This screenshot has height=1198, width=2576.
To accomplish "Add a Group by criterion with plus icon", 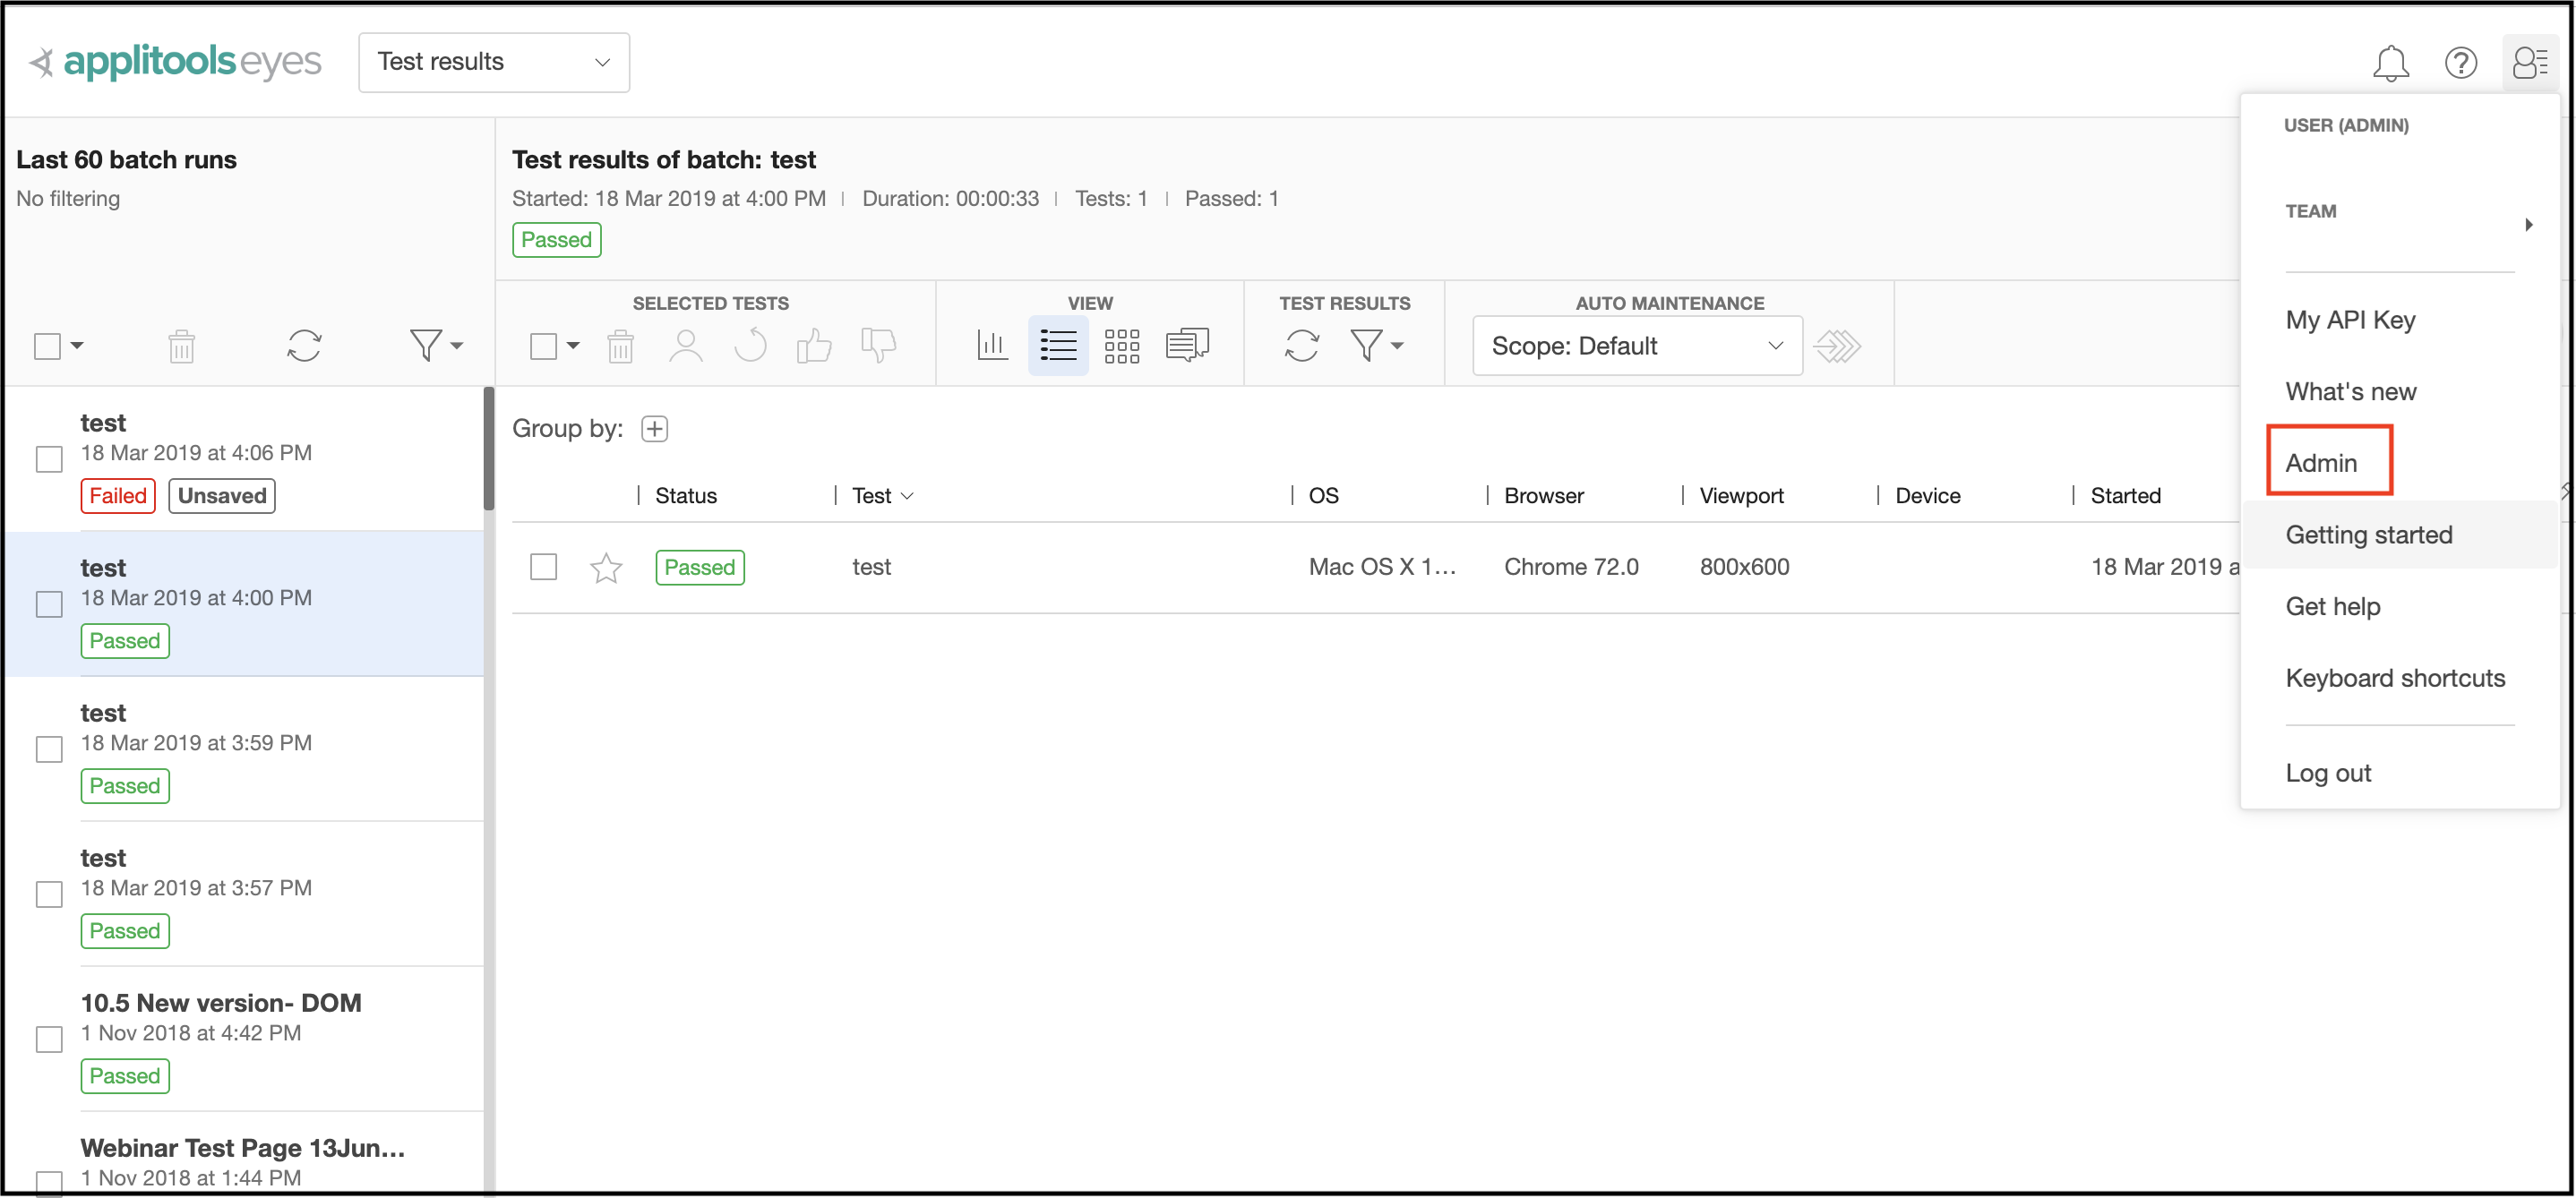I will (x=655, y=428).
